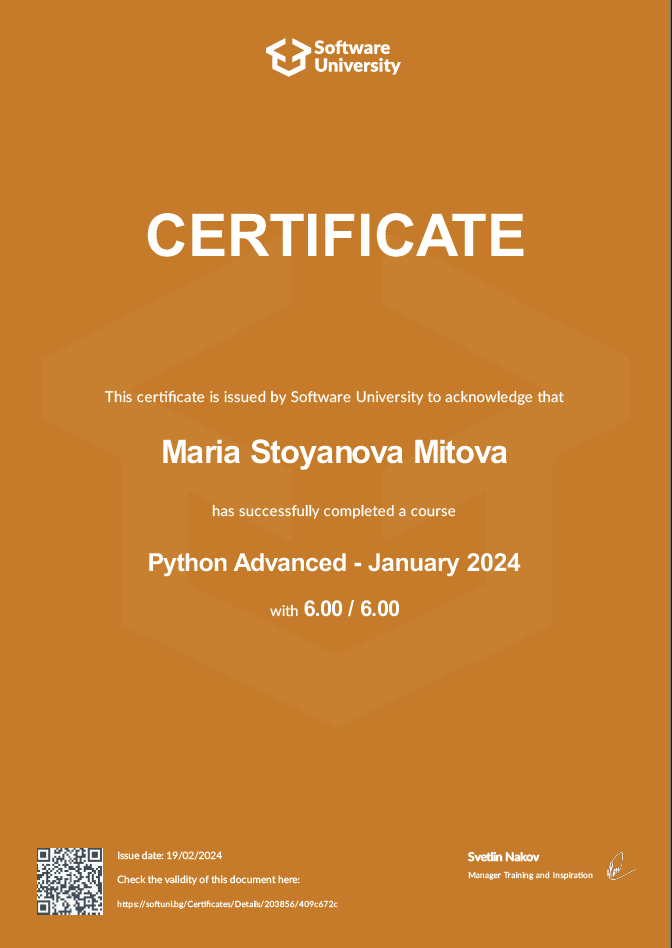Click the Manager Training and Inspiration title
672x948 pixels.
point(530,875)
